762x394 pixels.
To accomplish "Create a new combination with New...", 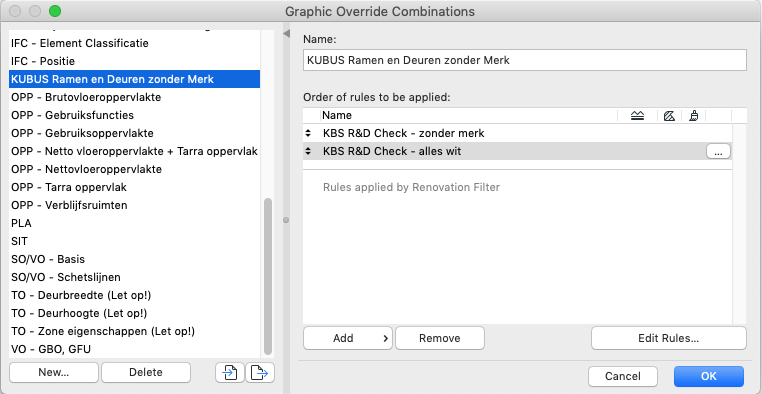I will (x=53, y=373).
